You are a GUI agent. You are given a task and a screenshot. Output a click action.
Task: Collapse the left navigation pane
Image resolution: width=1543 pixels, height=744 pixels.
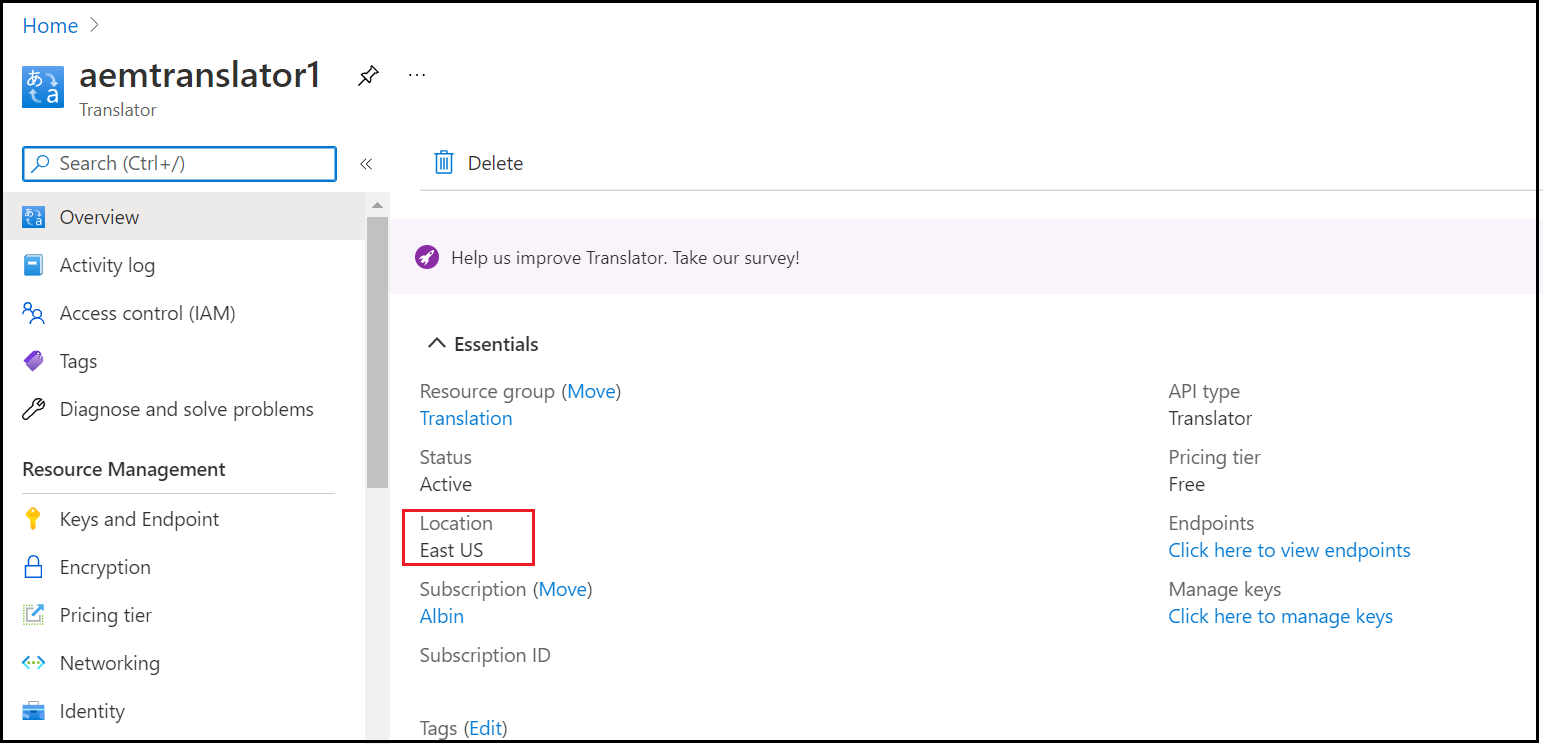(x=366, y=163)
